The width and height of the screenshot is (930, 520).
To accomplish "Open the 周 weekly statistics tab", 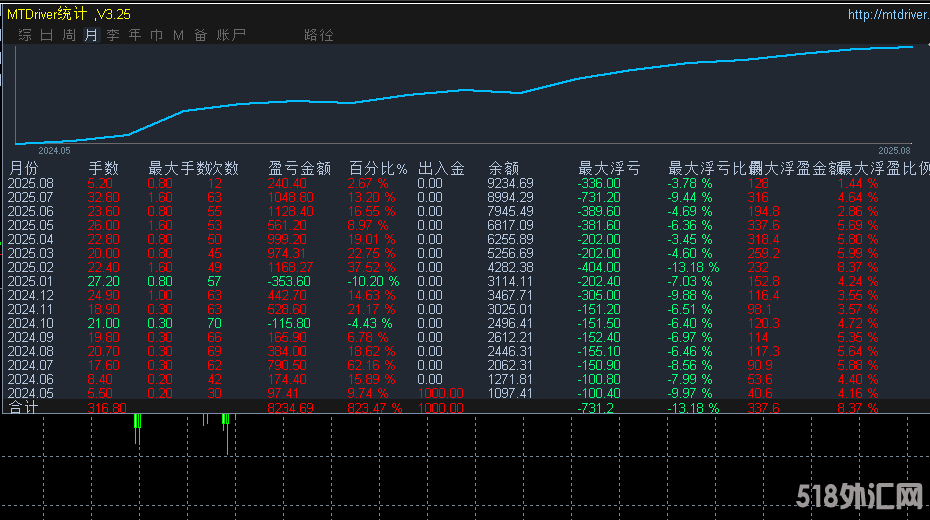I will 69,35.
